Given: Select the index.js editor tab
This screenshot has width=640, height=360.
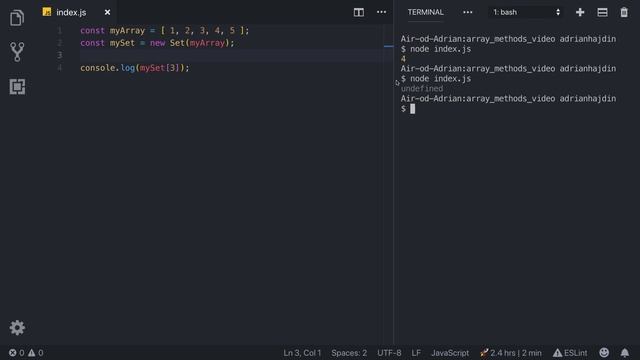Looking at the screenshot, I should pyautogui.click(x=76, y=12).
